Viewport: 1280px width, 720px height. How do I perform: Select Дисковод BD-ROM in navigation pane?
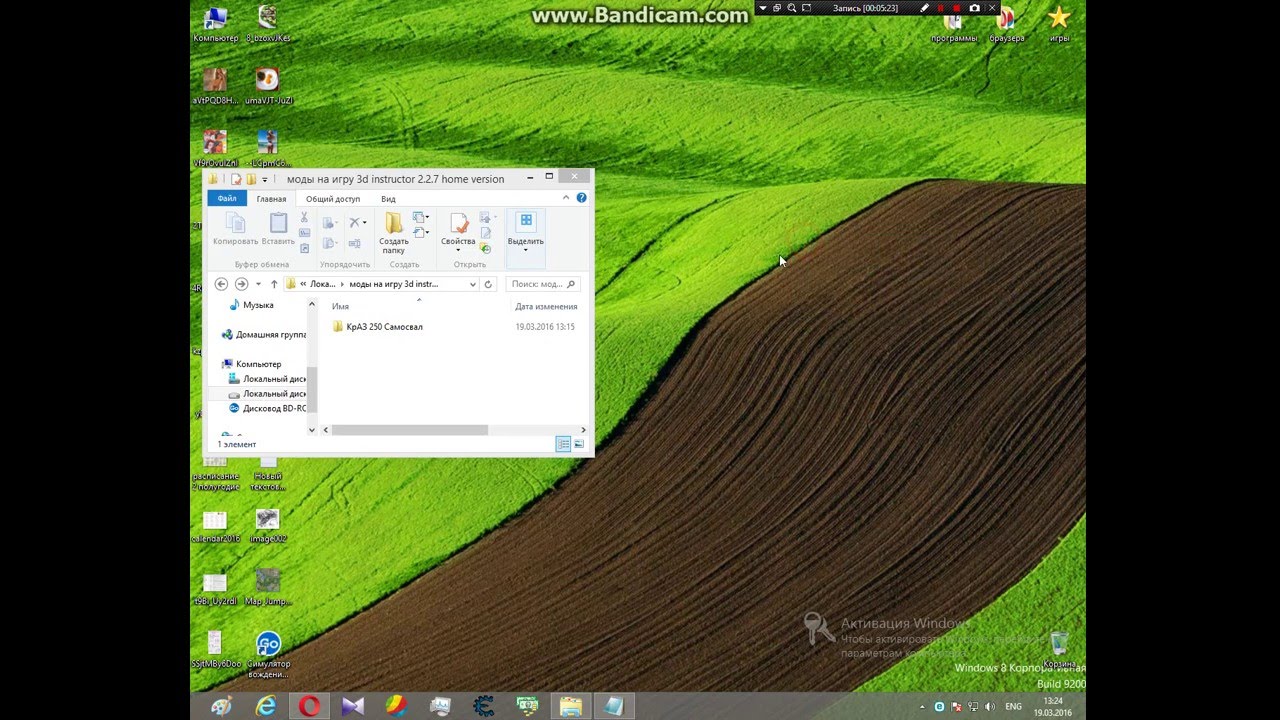(267, 408)
